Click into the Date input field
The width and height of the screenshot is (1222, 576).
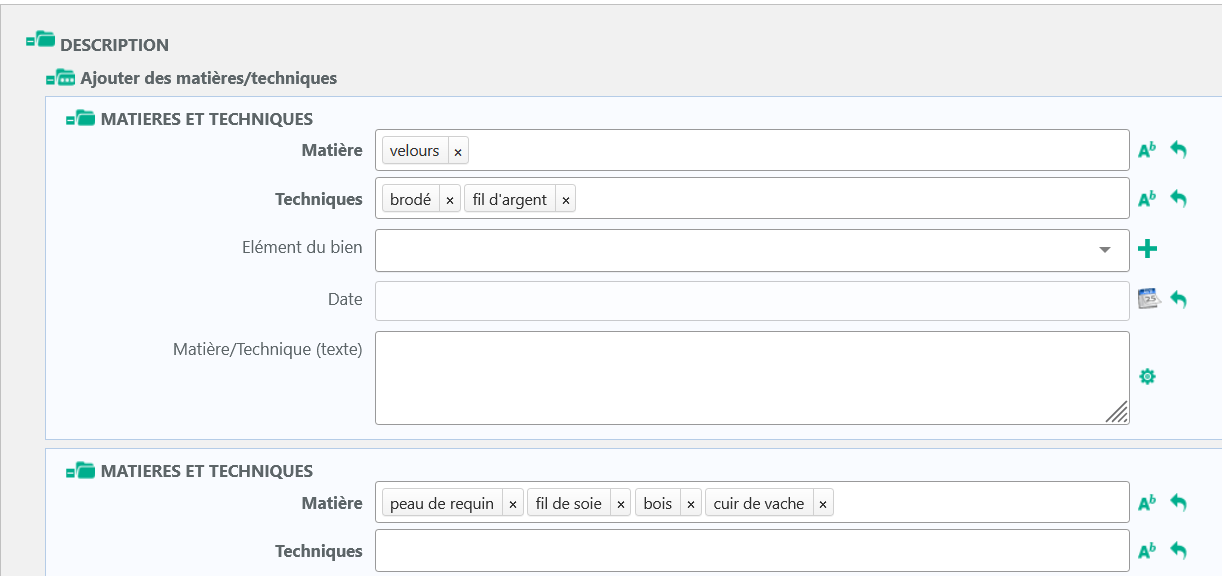751,300
